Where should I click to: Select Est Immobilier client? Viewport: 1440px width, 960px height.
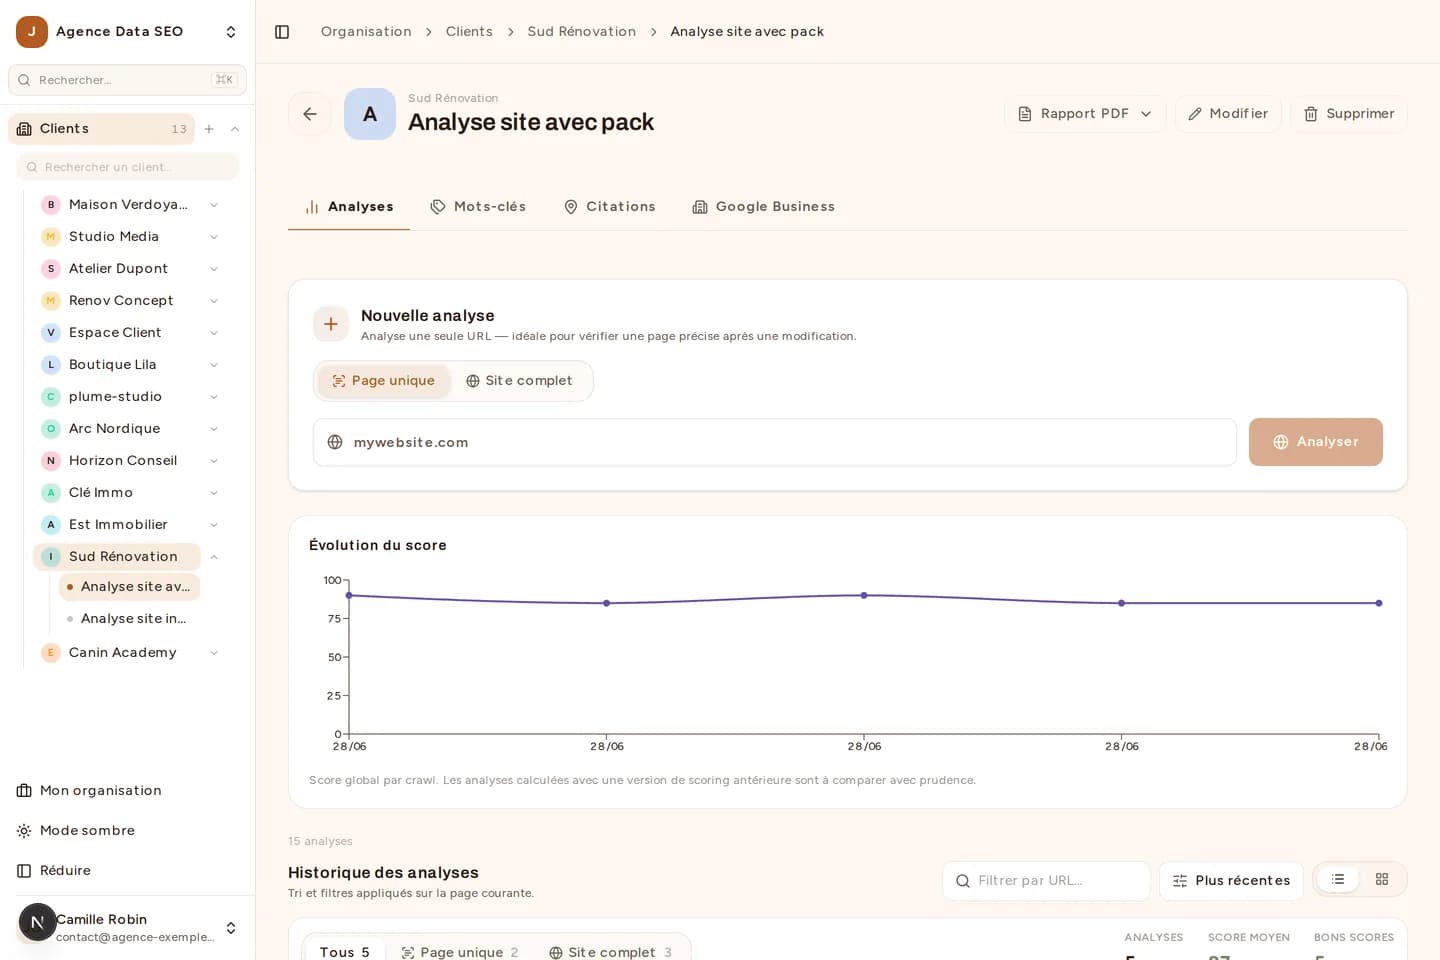click(117, 525)
